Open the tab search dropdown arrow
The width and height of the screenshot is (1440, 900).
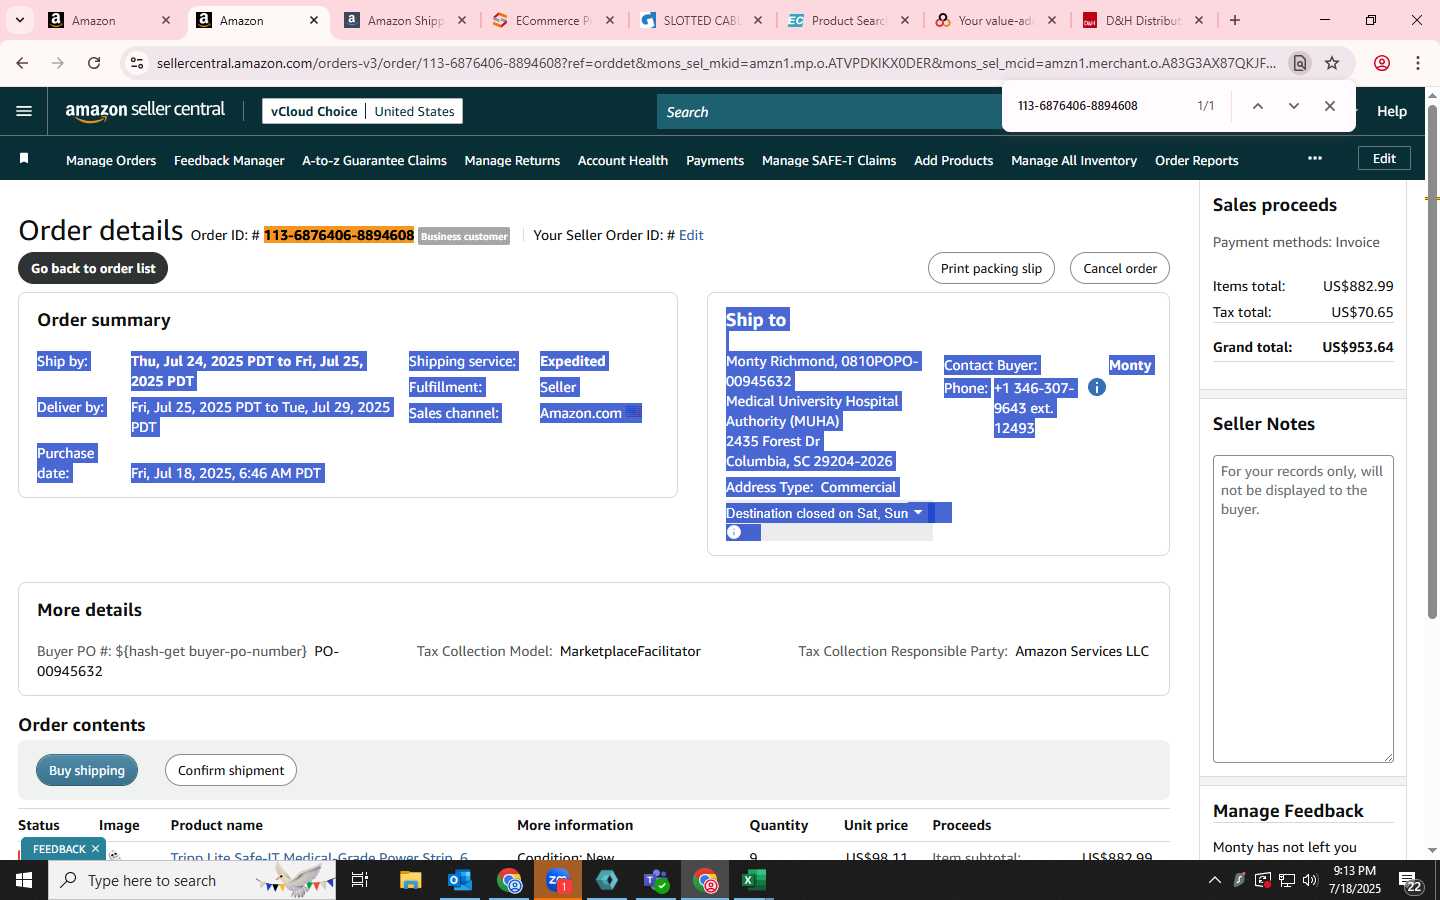point(20,20)
